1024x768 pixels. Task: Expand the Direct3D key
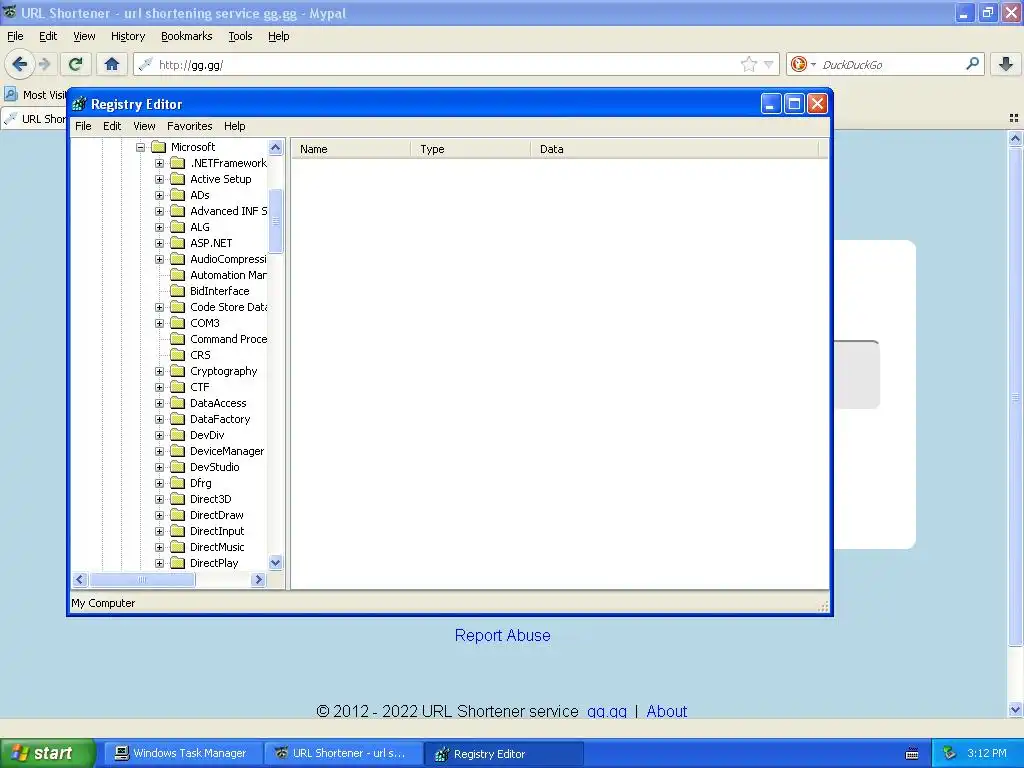click(159, 499)
